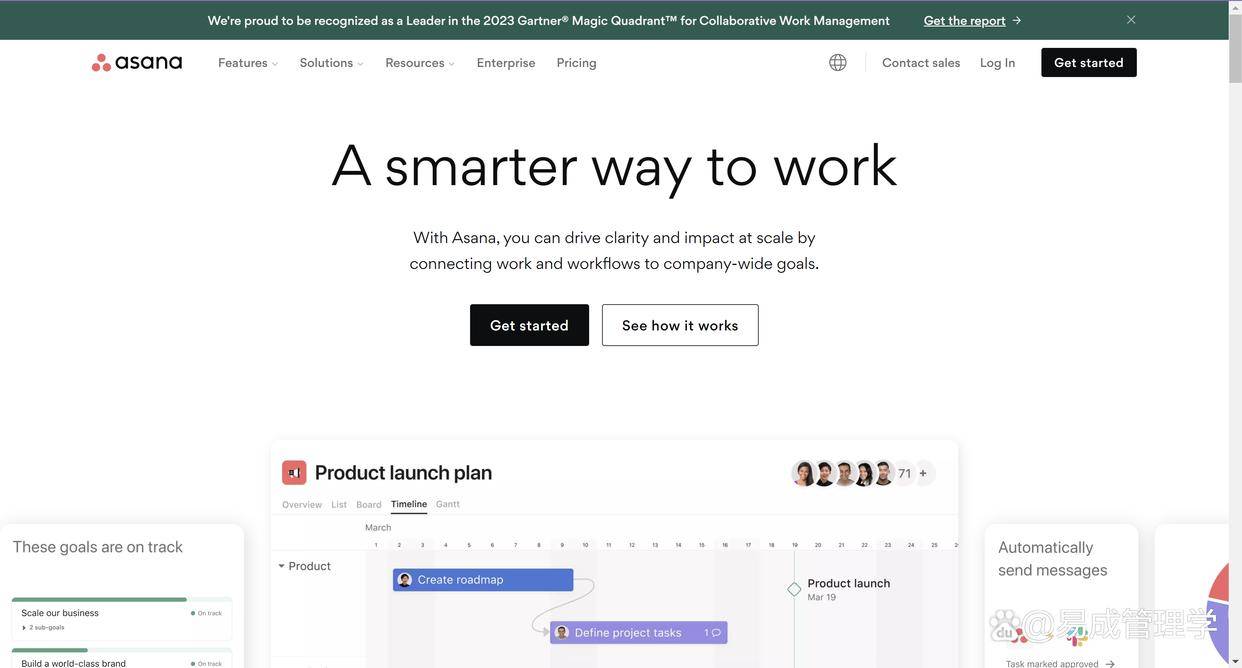The width and height of the screenshot is (1242, 668).
Task: Open the globe language selector icon
Action: coord(838,62)
